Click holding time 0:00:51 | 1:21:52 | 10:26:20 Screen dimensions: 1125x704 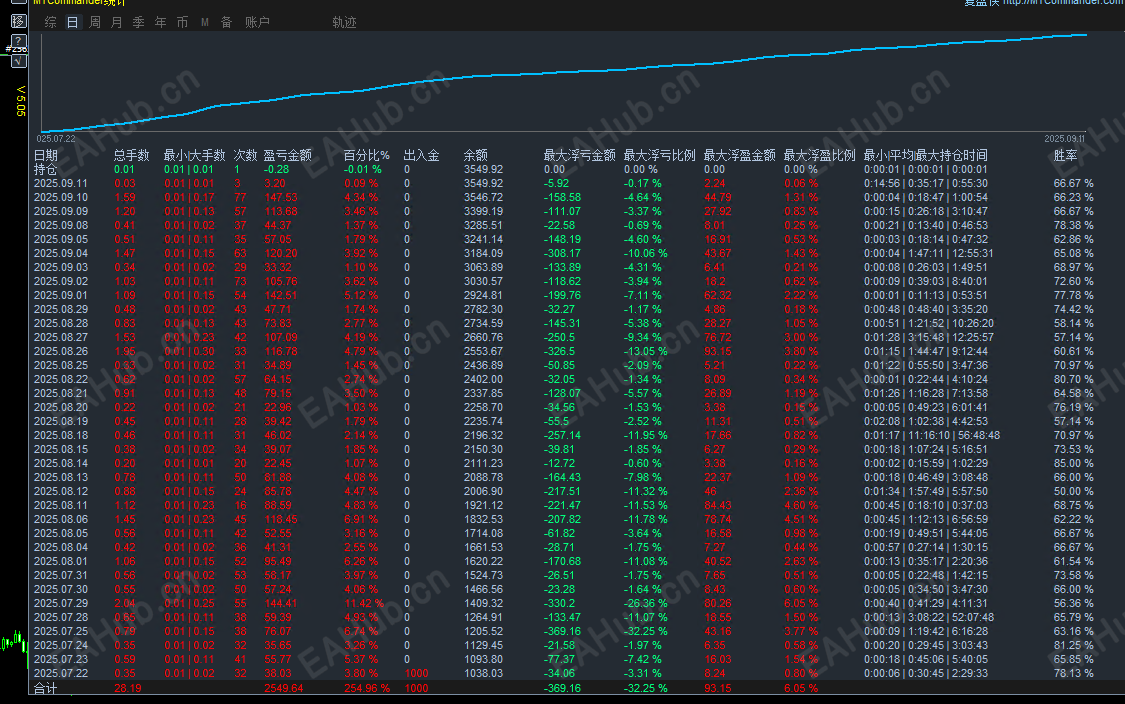(x=928, y=324)
